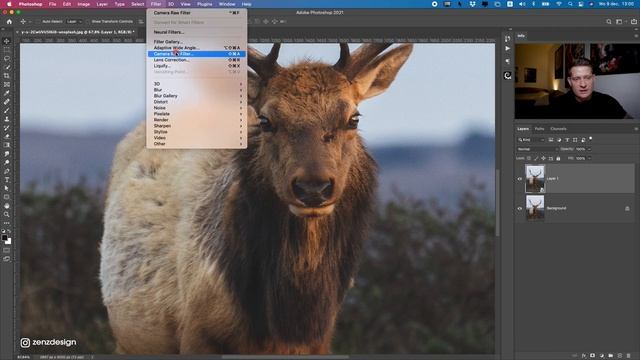Filter layers by adjustment layer icon

[559, 140]
